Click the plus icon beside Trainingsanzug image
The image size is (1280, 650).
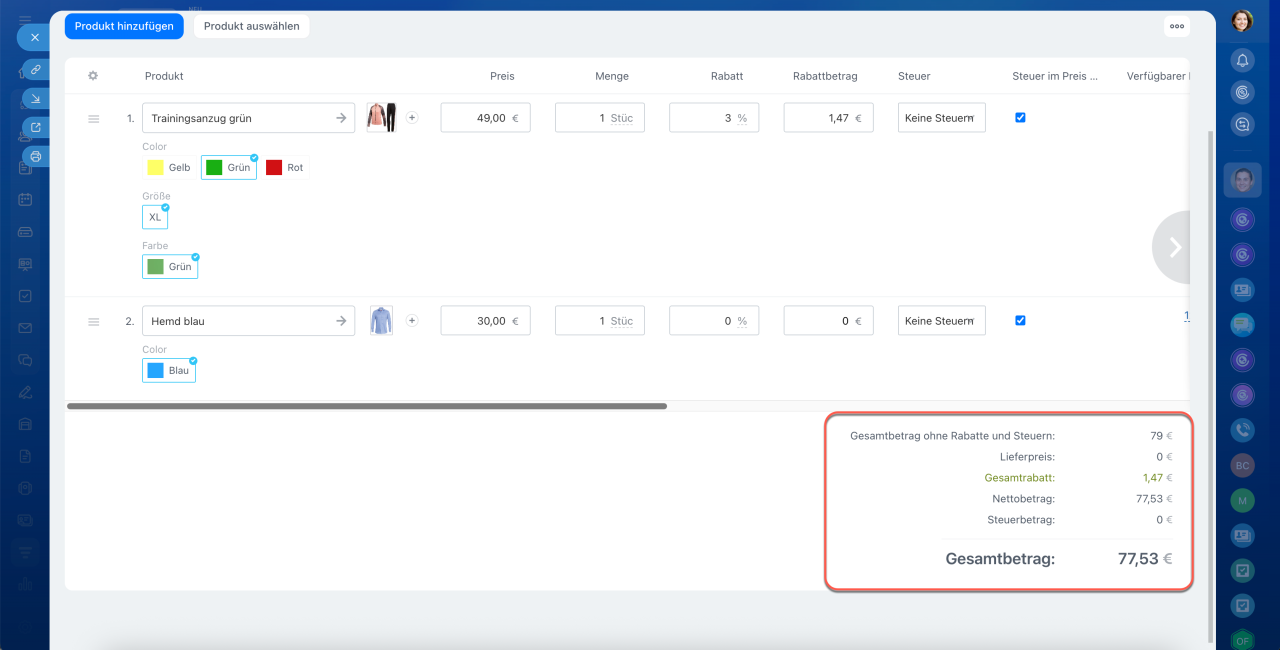pos(412,117)
